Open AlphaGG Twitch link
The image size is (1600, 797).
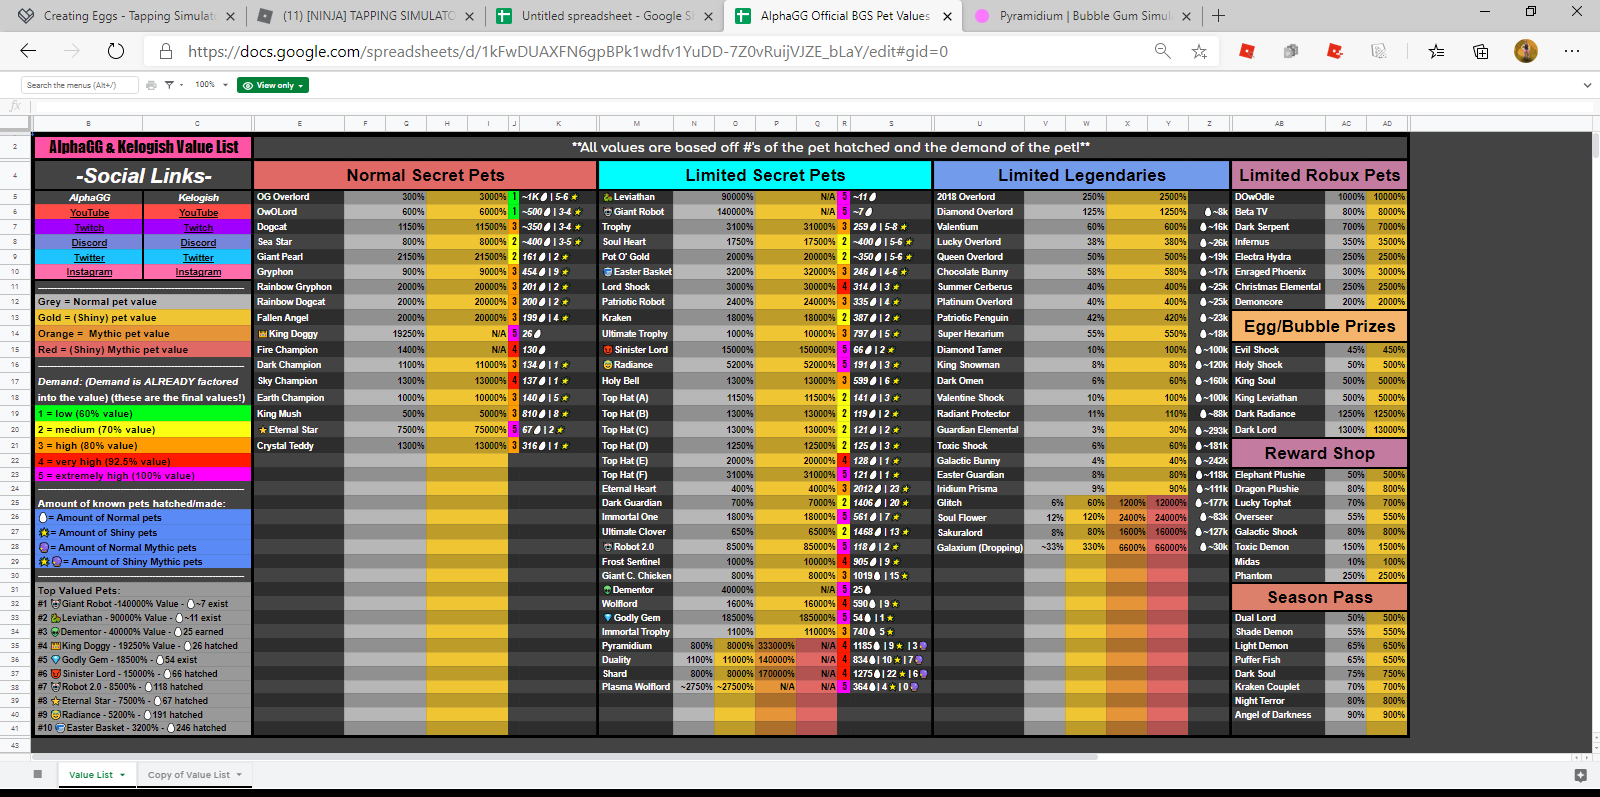[89, 227]
